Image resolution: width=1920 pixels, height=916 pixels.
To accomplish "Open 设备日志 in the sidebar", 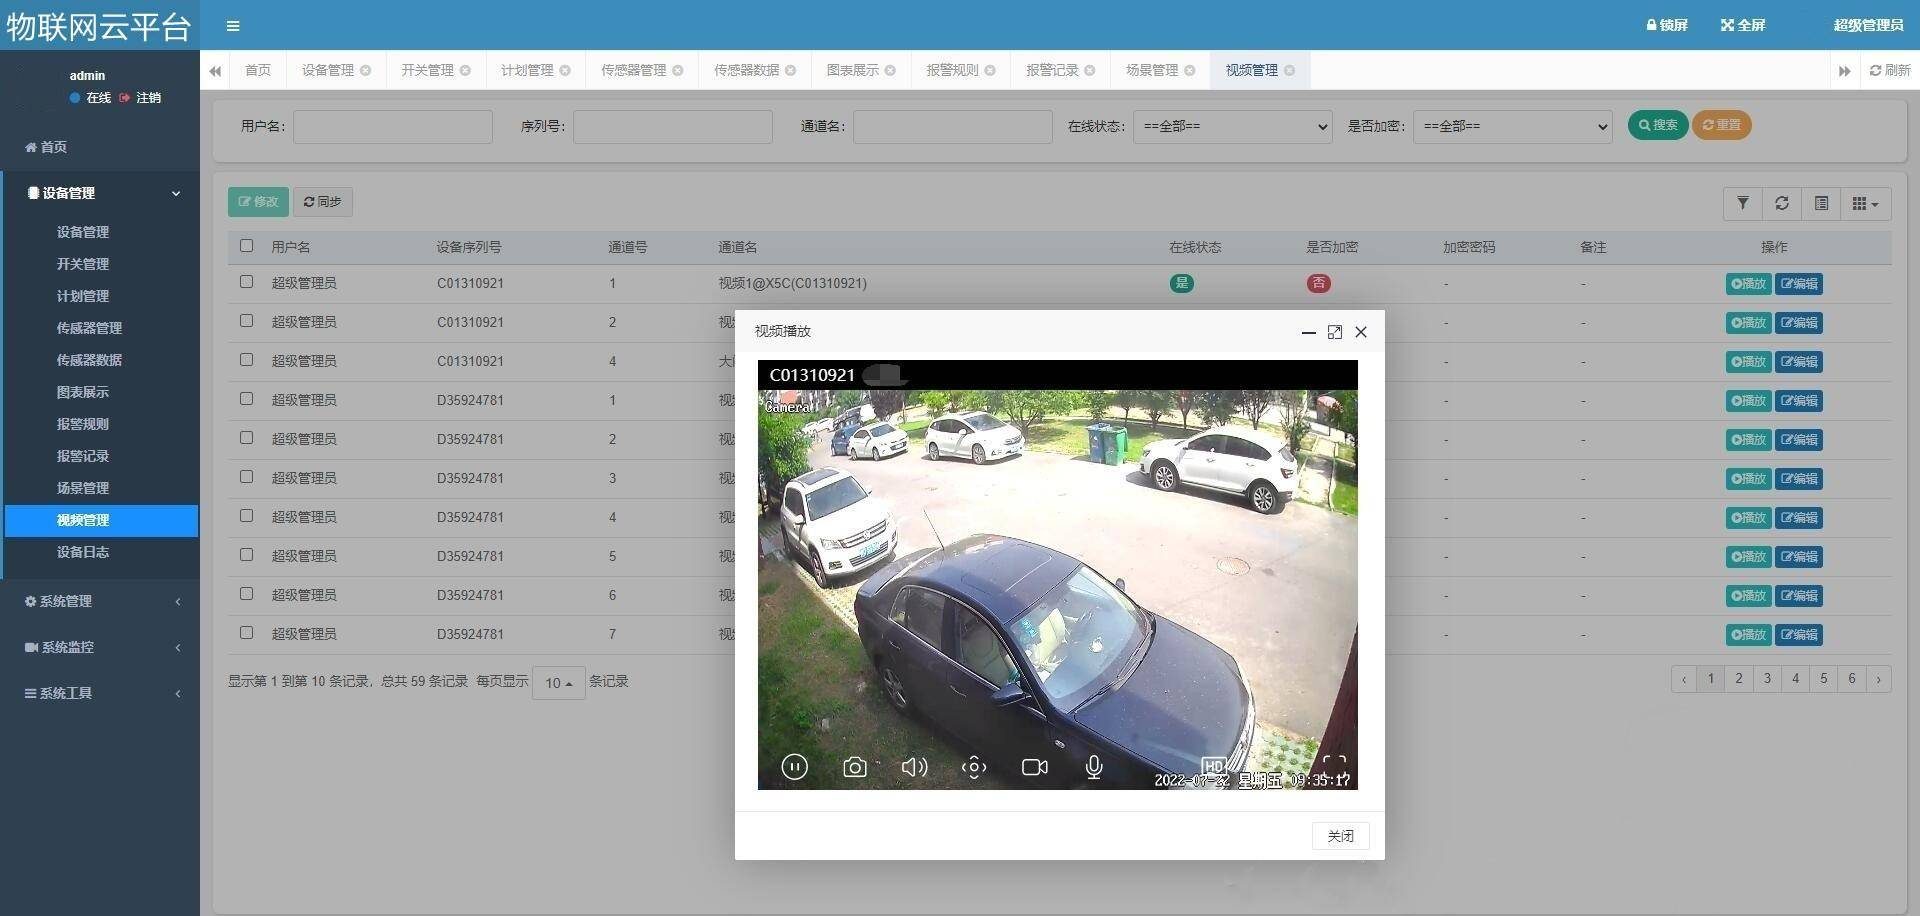I will 83,552.
